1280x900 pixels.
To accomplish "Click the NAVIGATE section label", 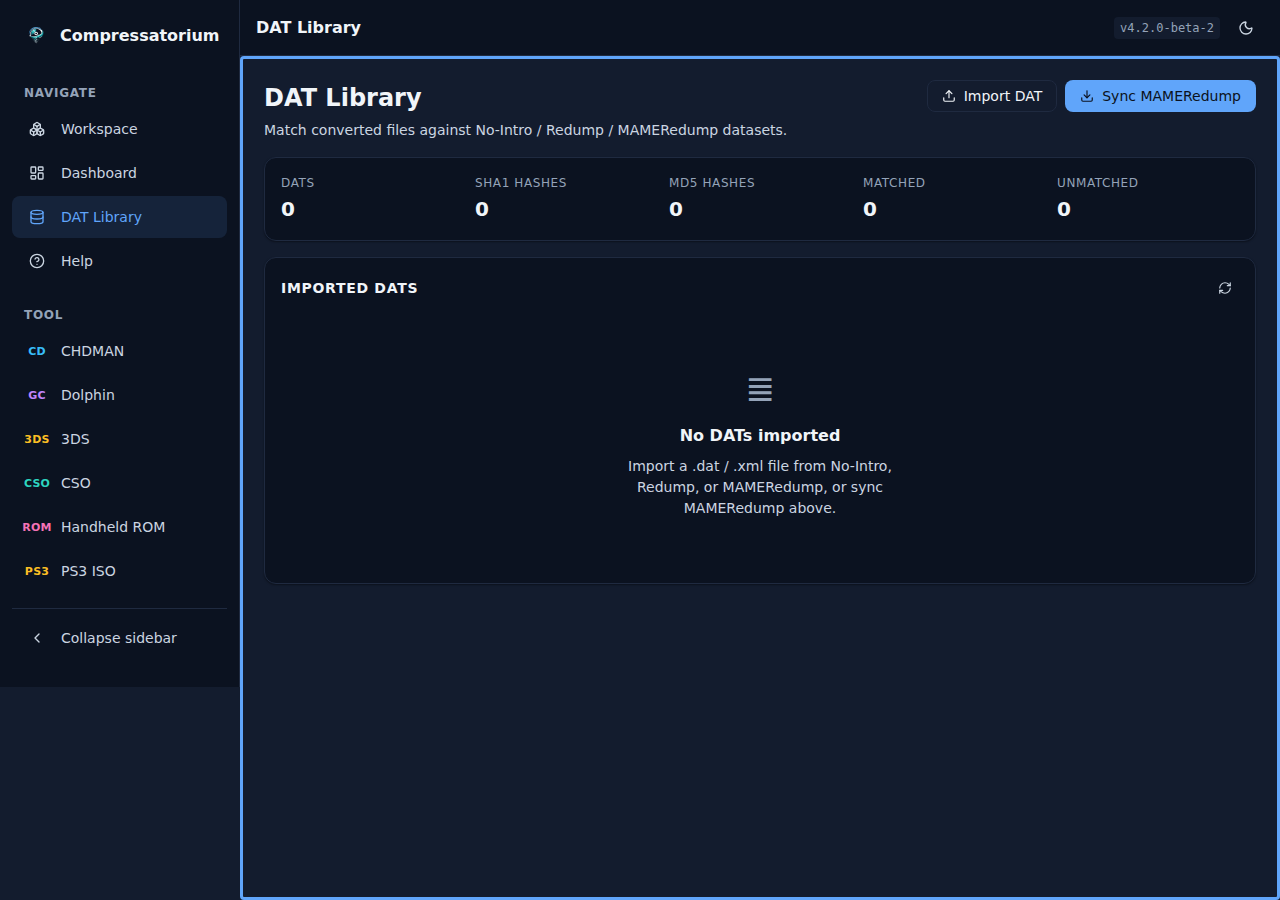I will point(60,93).
